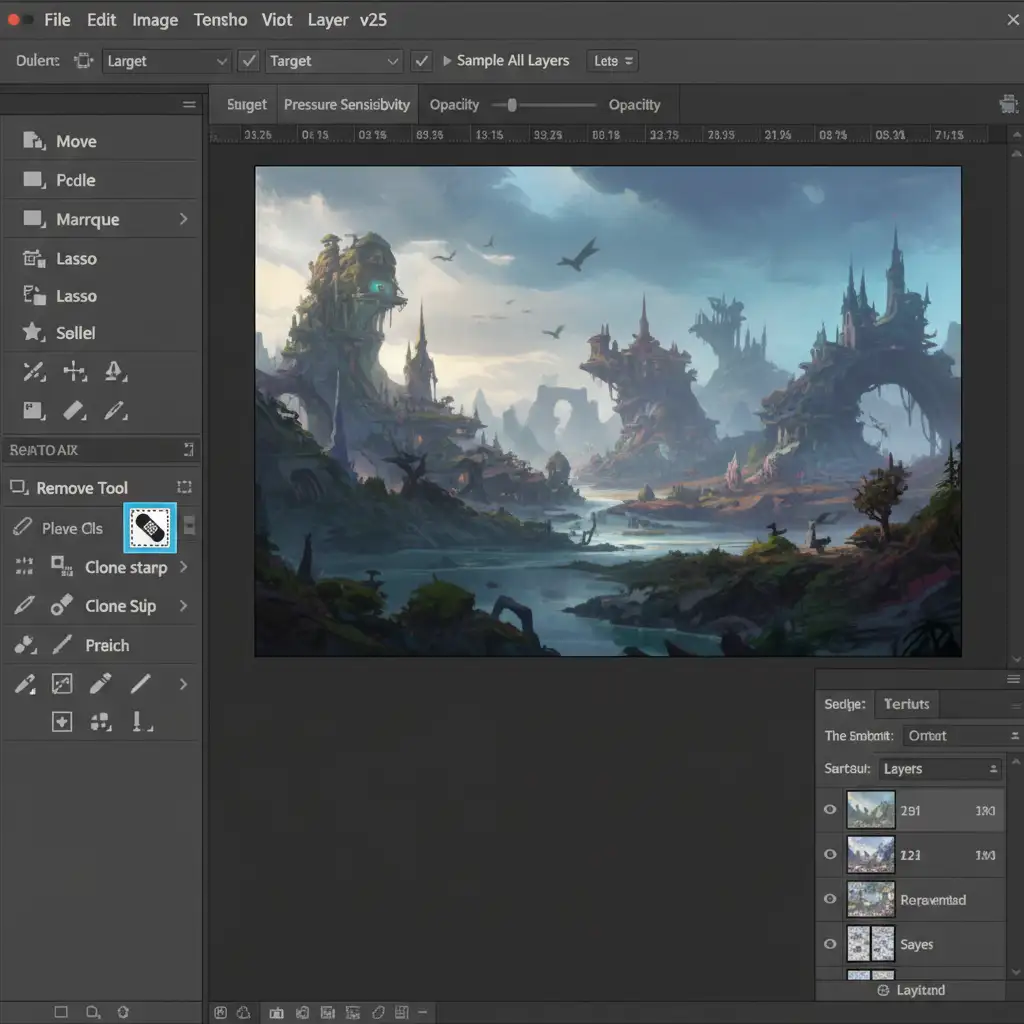Open the Larget dropdown
This screenshot has height=1024, width=1024.
pos(166,61)
